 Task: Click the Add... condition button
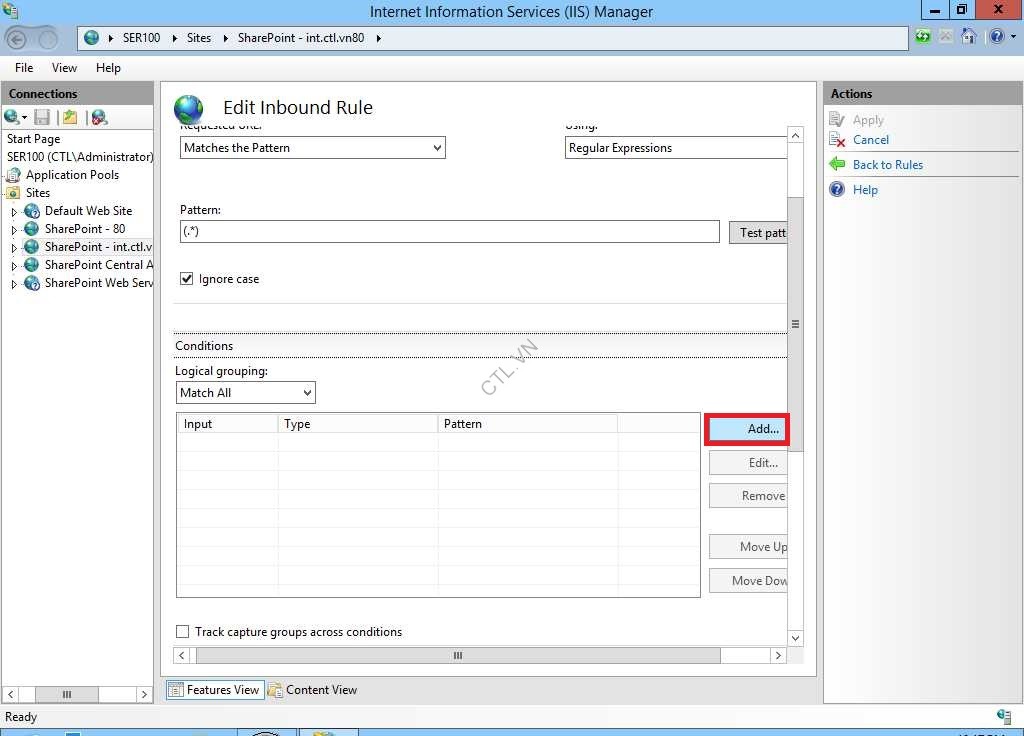click(747, 429)
